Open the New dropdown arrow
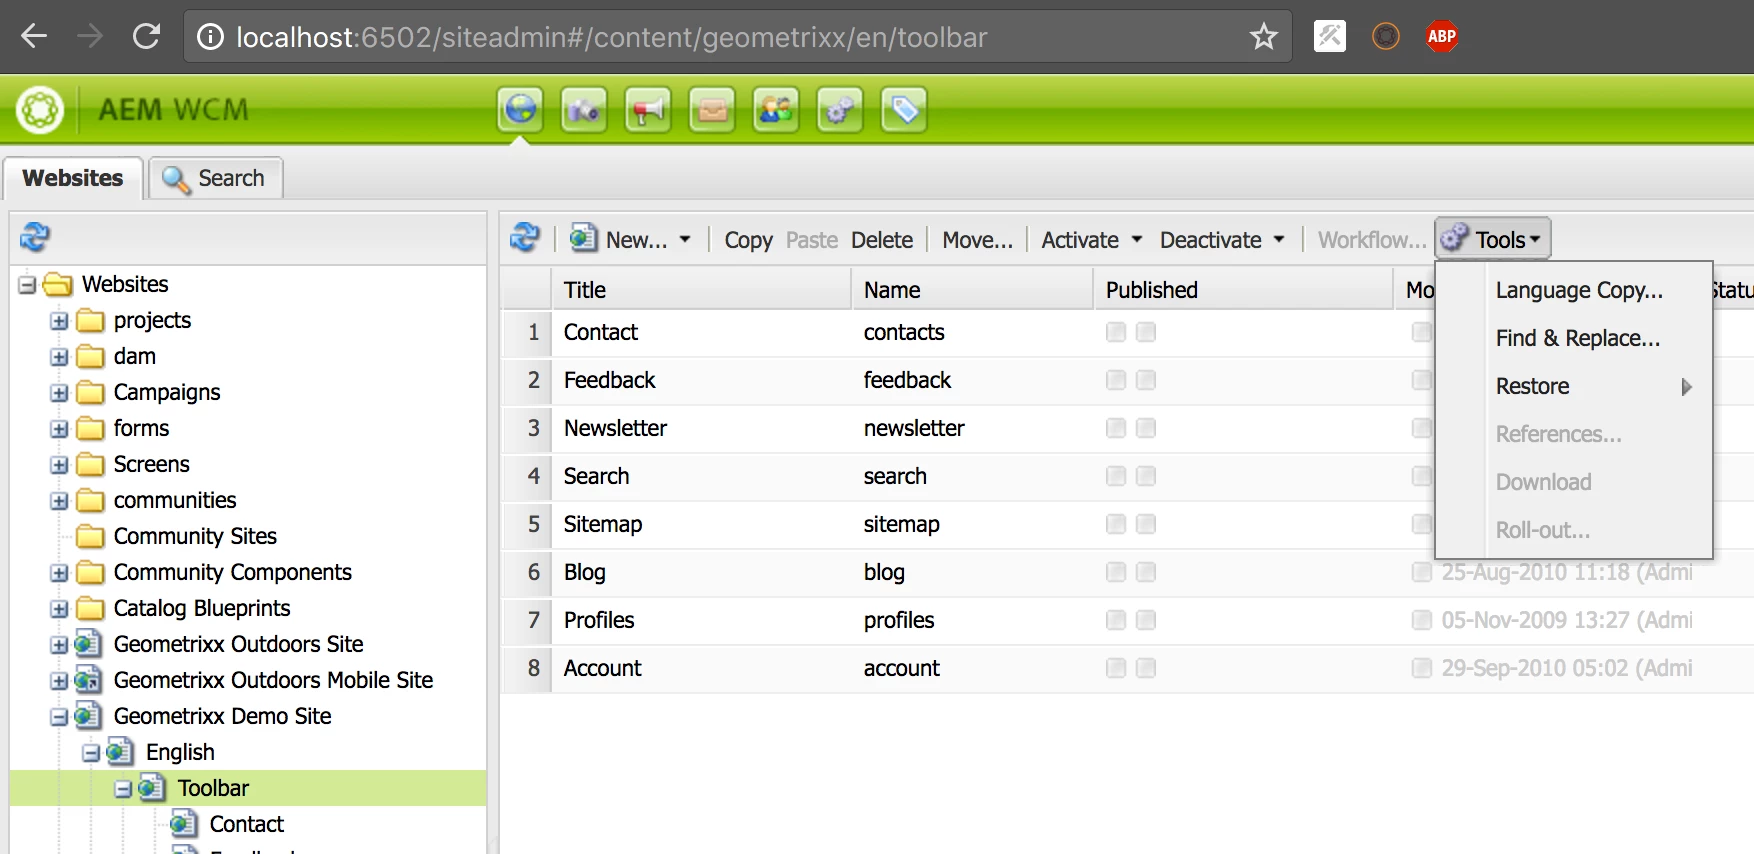This screenshot has width=1754, height=854. point(685,239)
